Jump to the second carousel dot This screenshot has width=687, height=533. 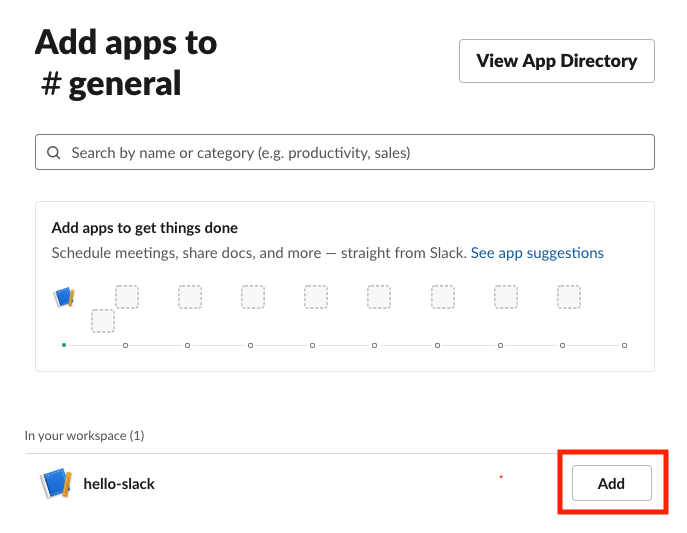[125, 346]
